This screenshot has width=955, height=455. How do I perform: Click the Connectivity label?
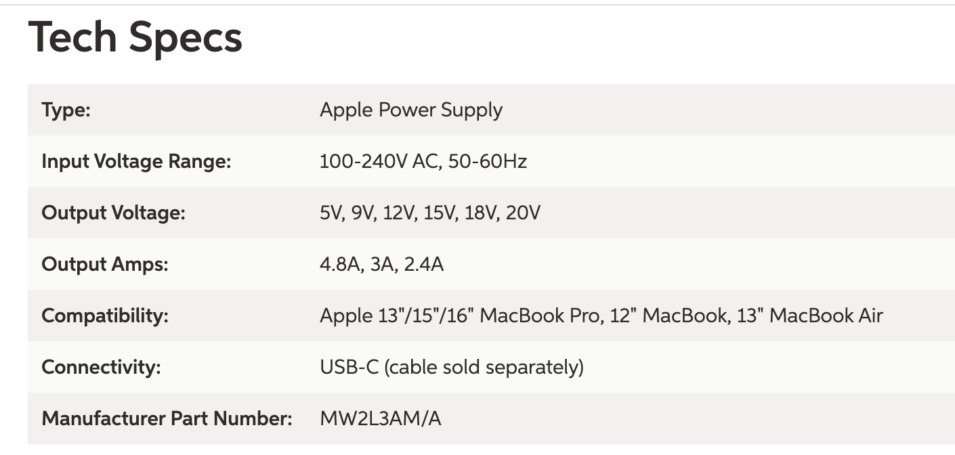(101, 367)
